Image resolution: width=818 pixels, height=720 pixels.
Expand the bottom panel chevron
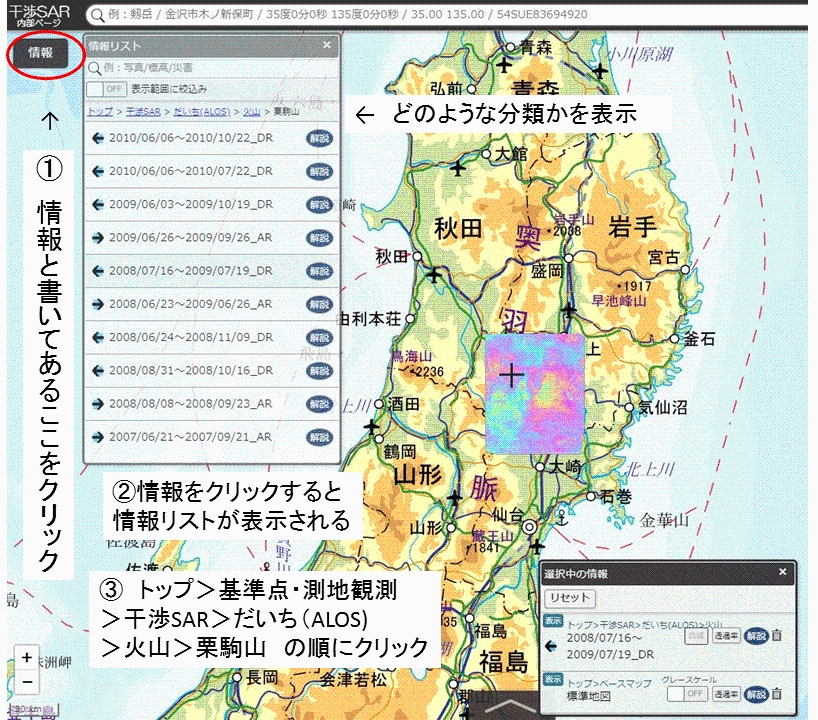pos(509,707)
